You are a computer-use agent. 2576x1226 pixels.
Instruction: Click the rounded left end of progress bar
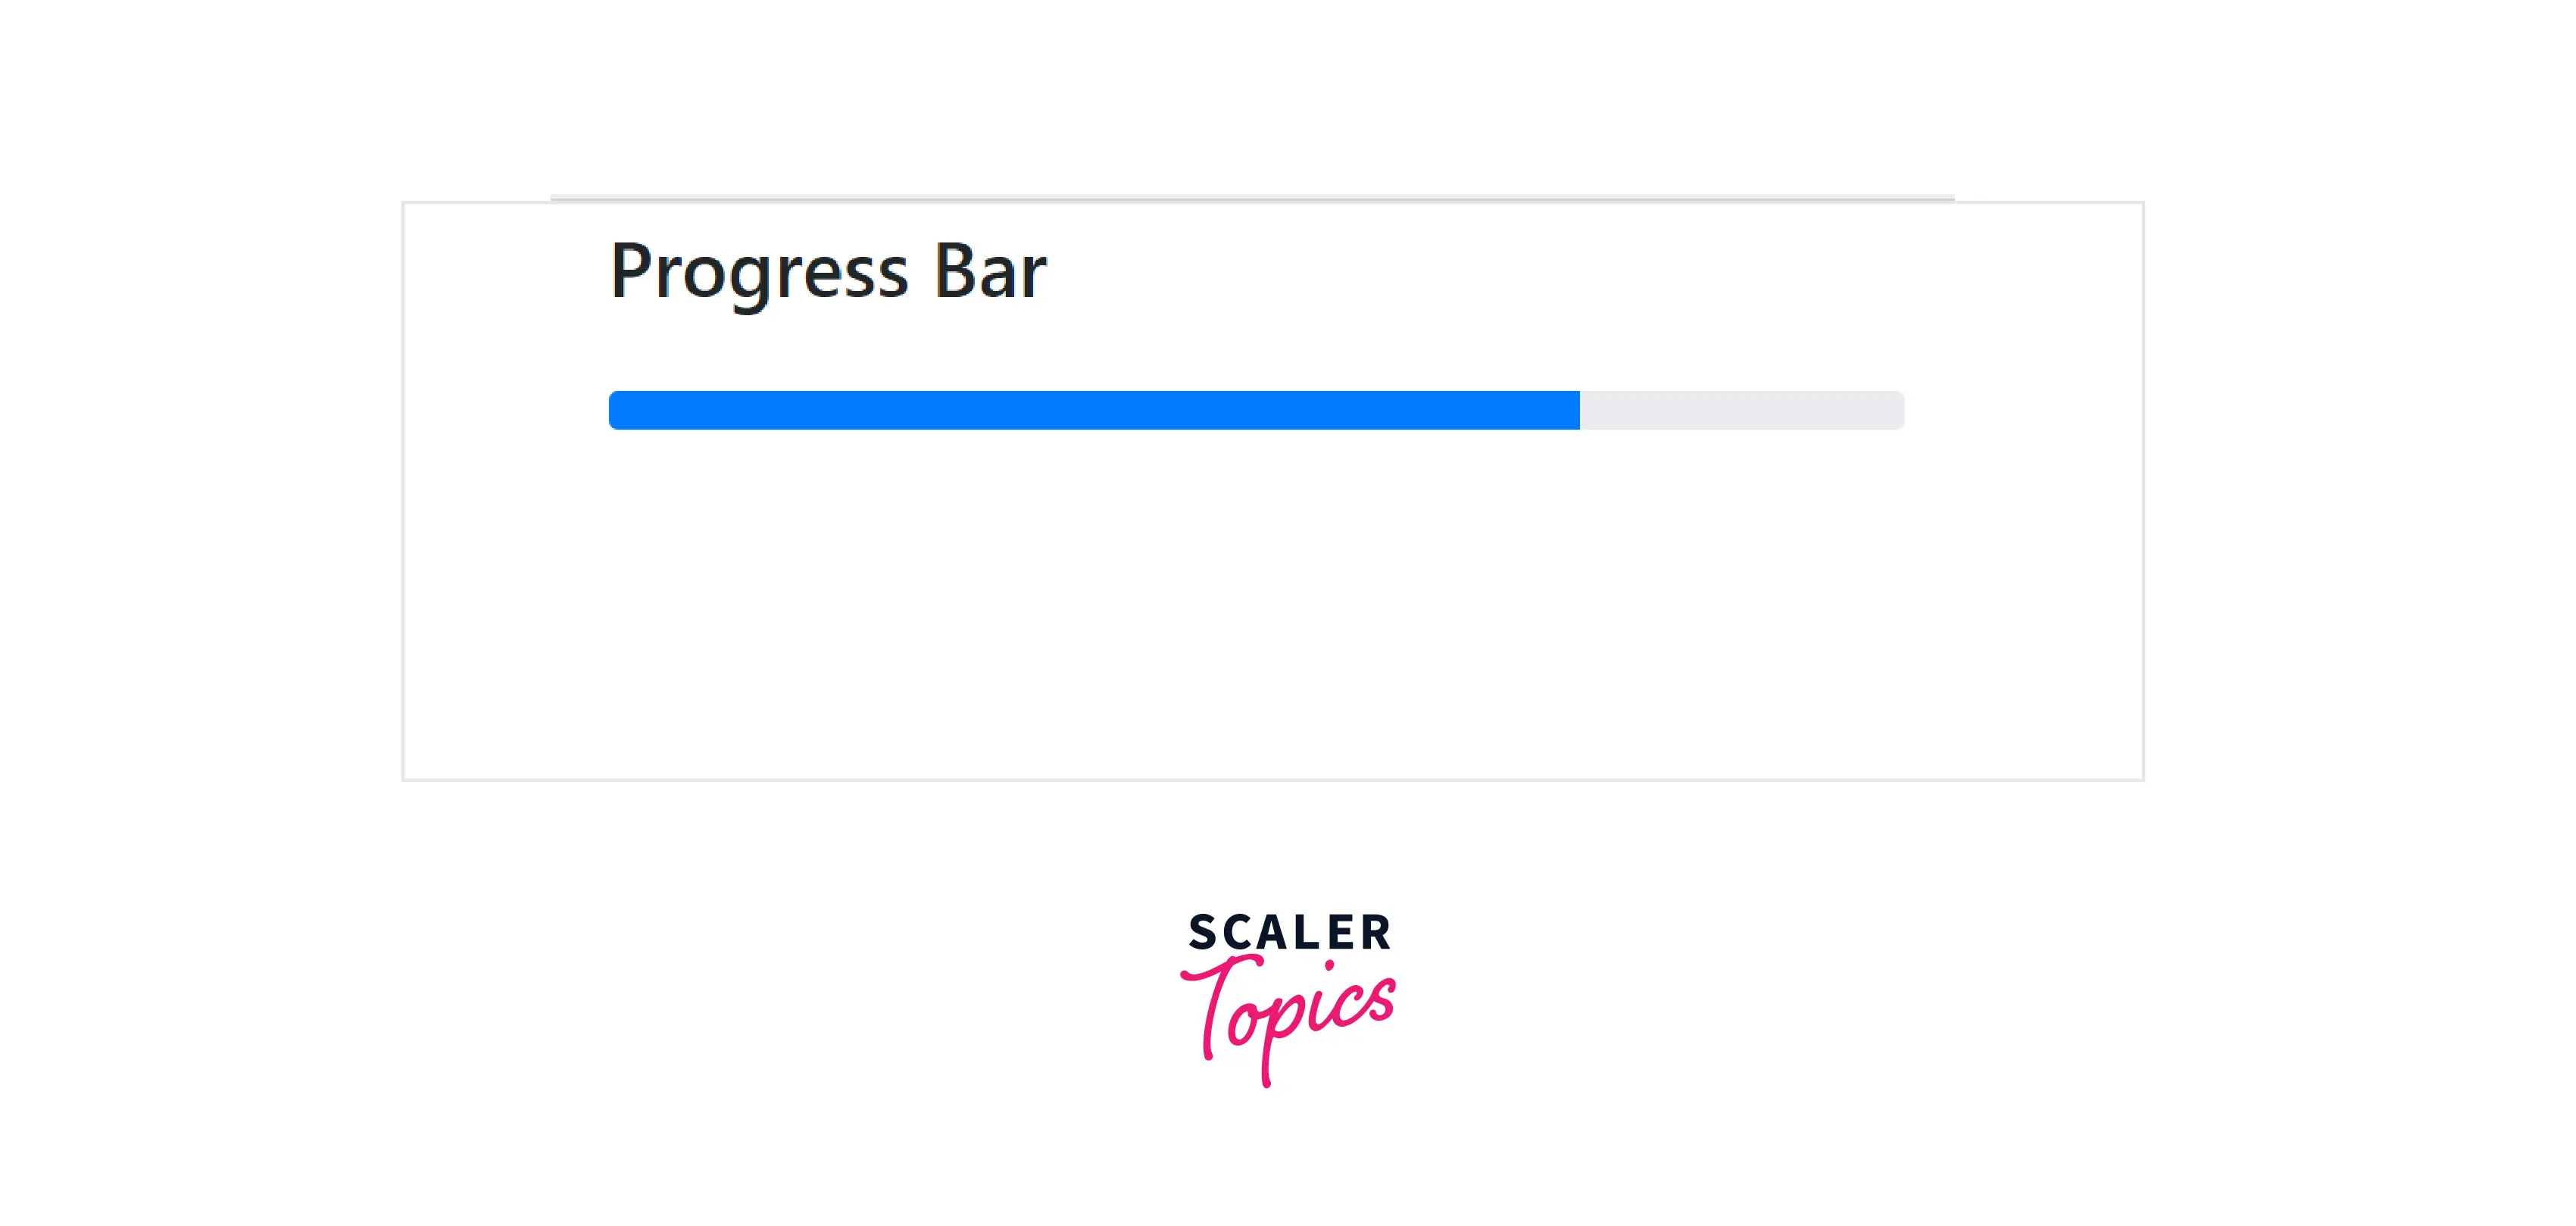click(x=614, y=410)
